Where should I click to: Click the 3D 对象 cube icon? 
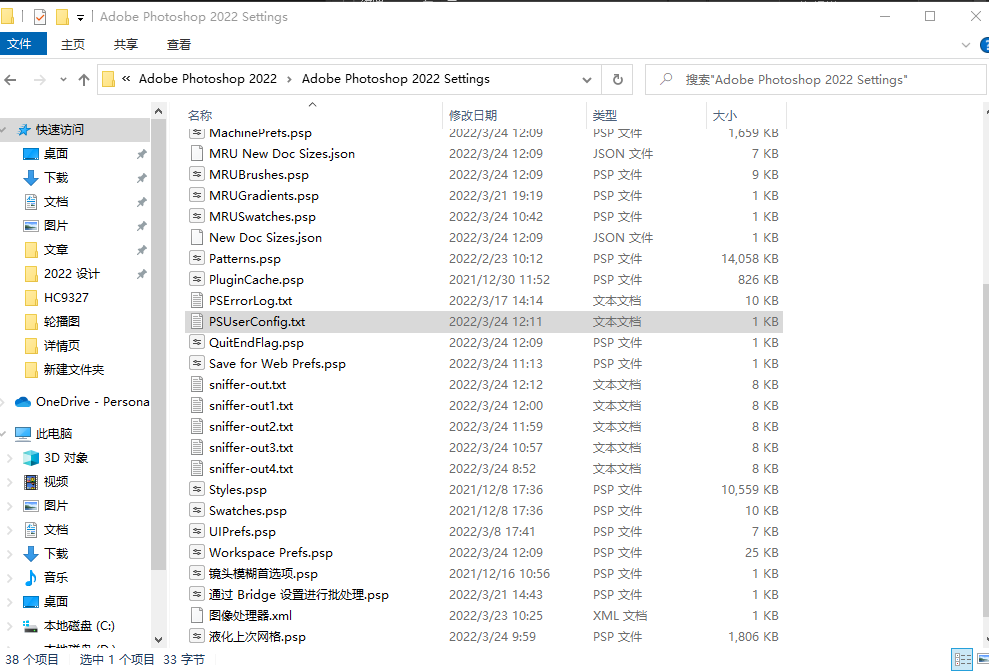pos(31,458)
